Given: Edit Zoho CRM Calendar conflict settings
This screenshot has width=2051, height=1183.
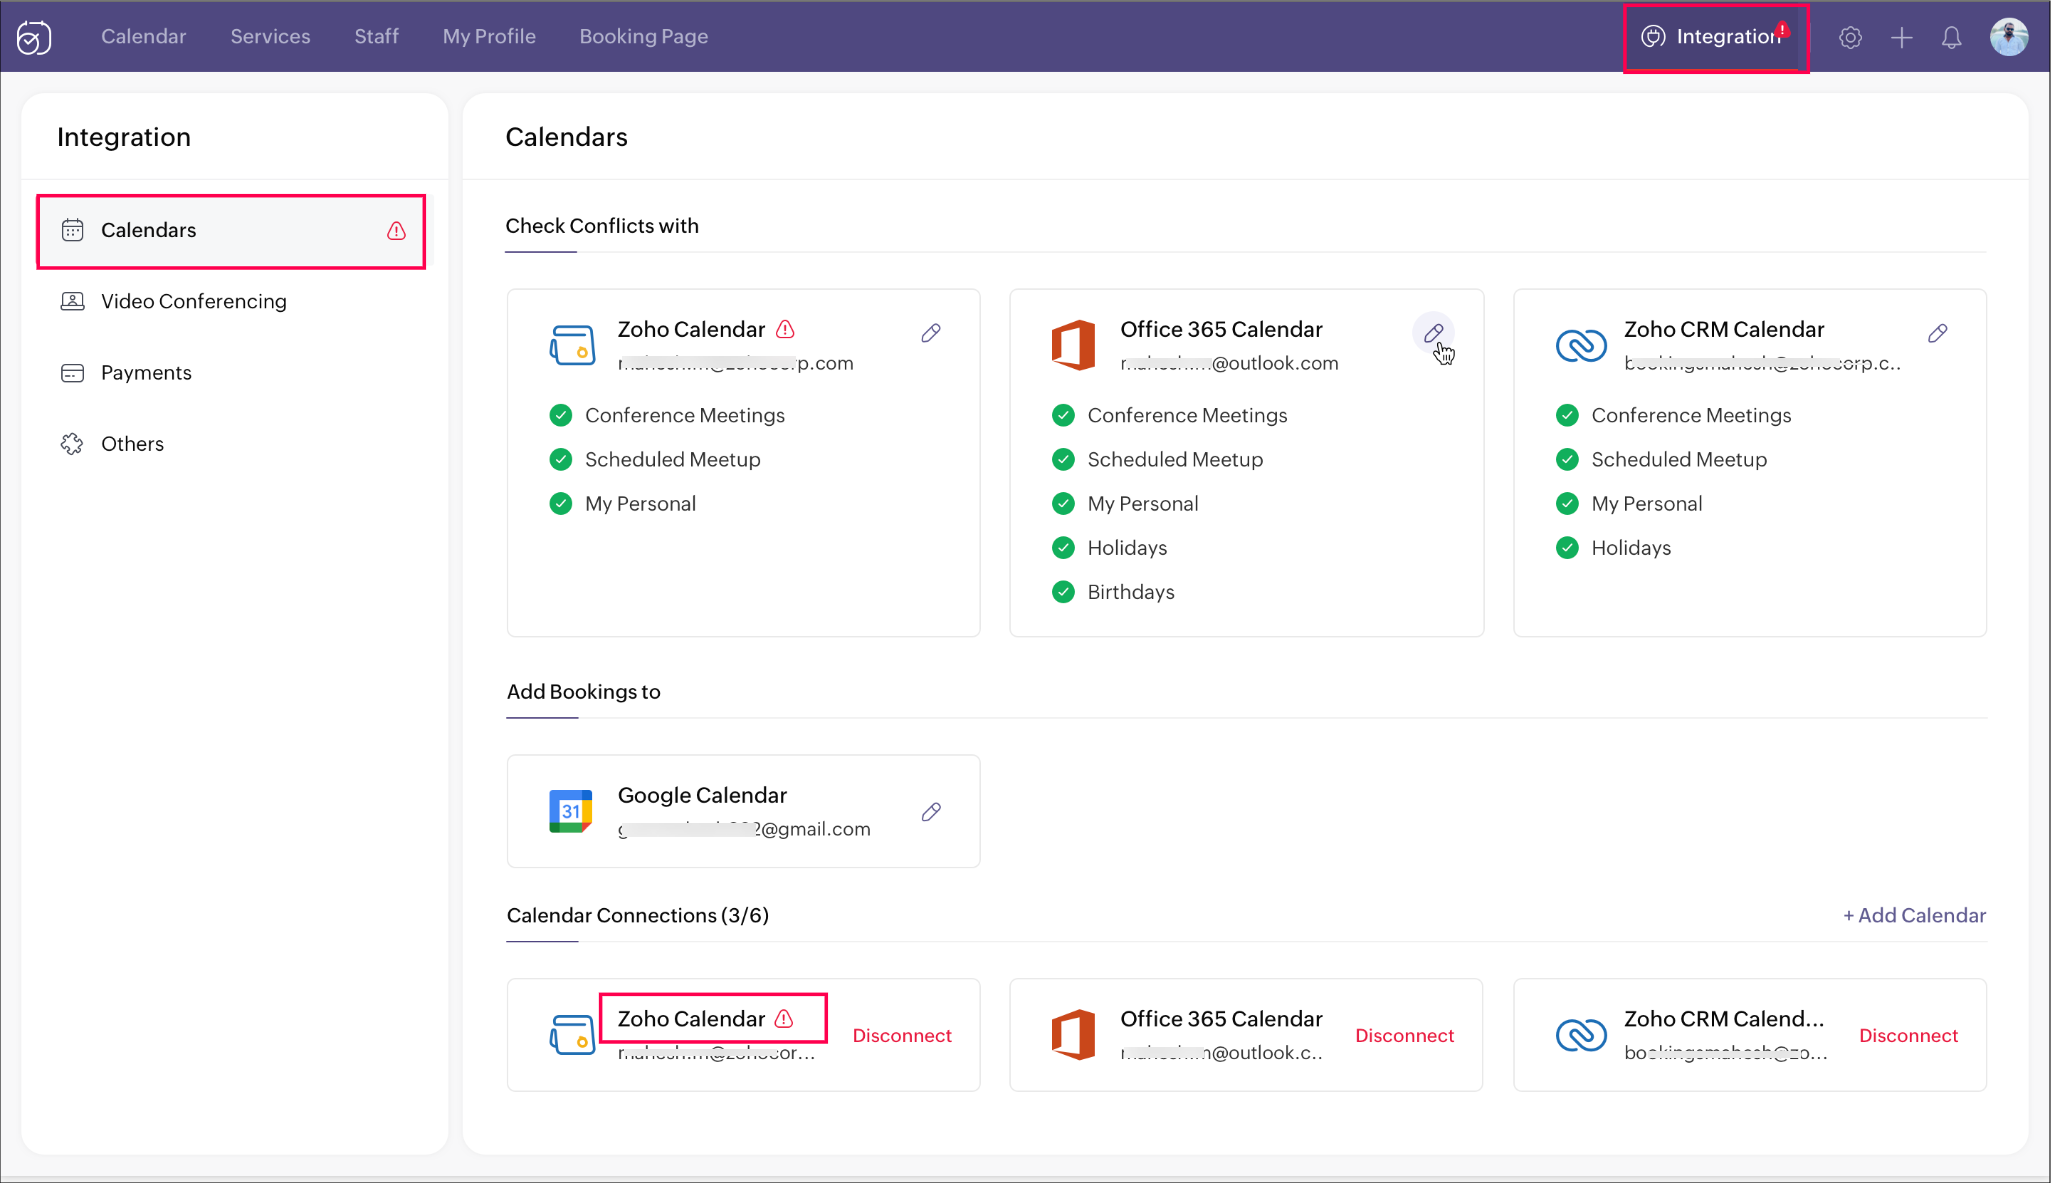Looking at the screenshot, I should [1937, 333].
